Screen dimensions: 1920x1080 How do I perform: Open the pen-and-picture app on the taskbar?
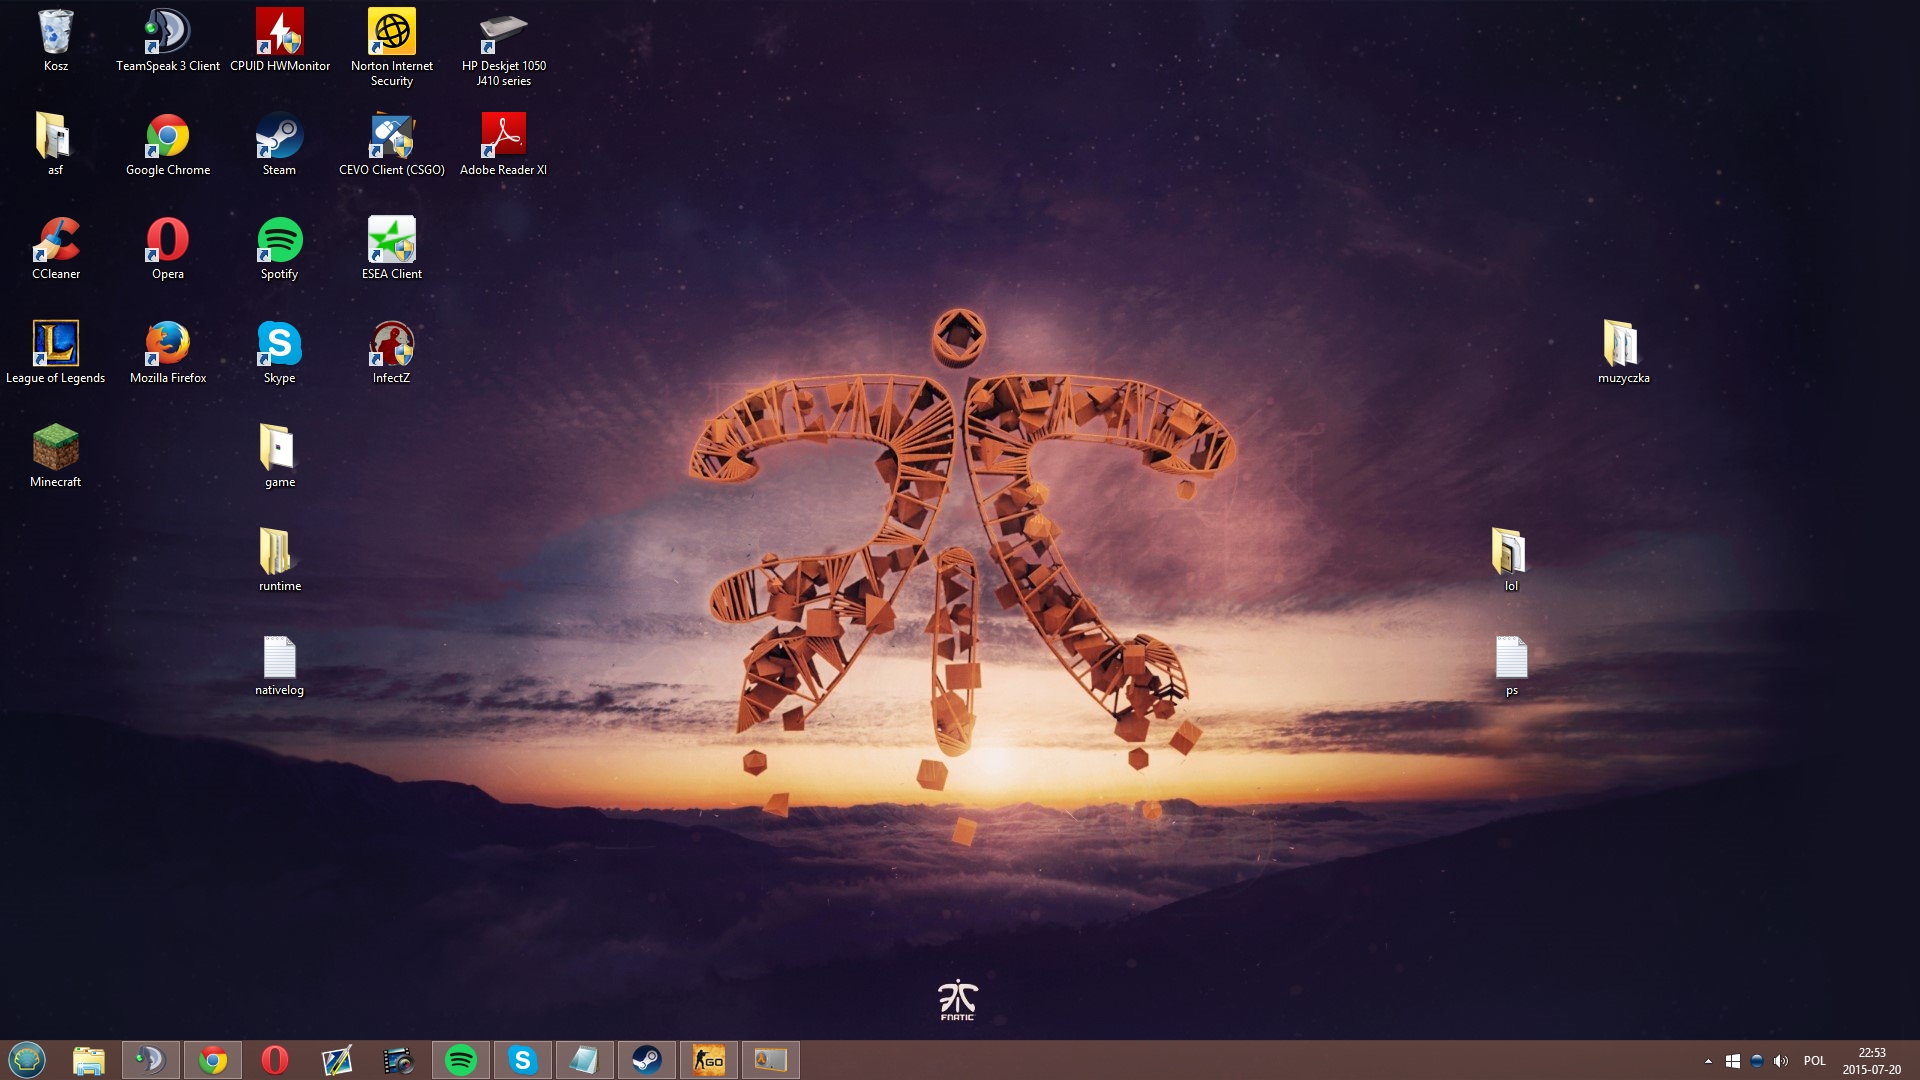point(337,1060)
